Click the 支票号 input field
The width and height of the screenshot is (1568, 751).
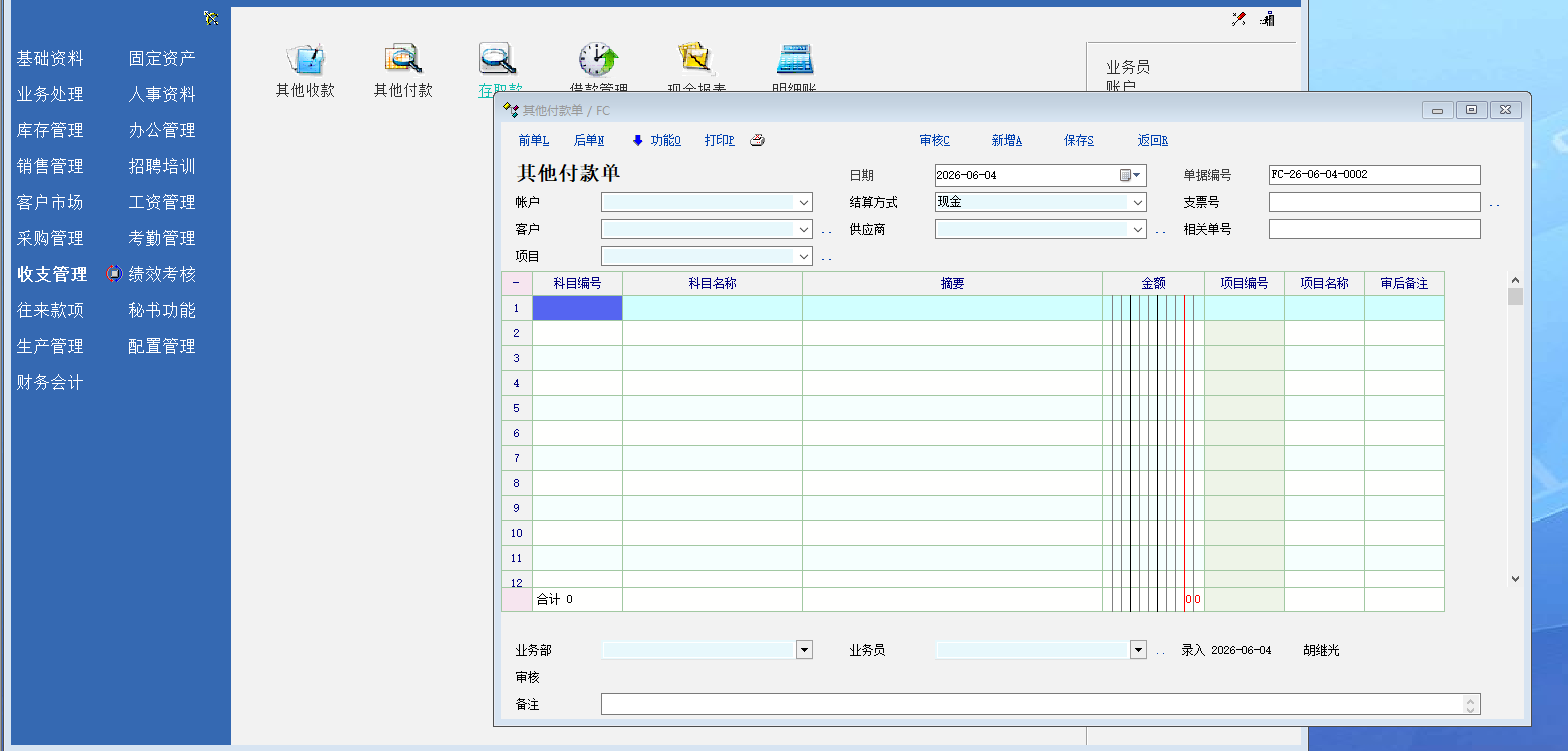point(1374,202)
